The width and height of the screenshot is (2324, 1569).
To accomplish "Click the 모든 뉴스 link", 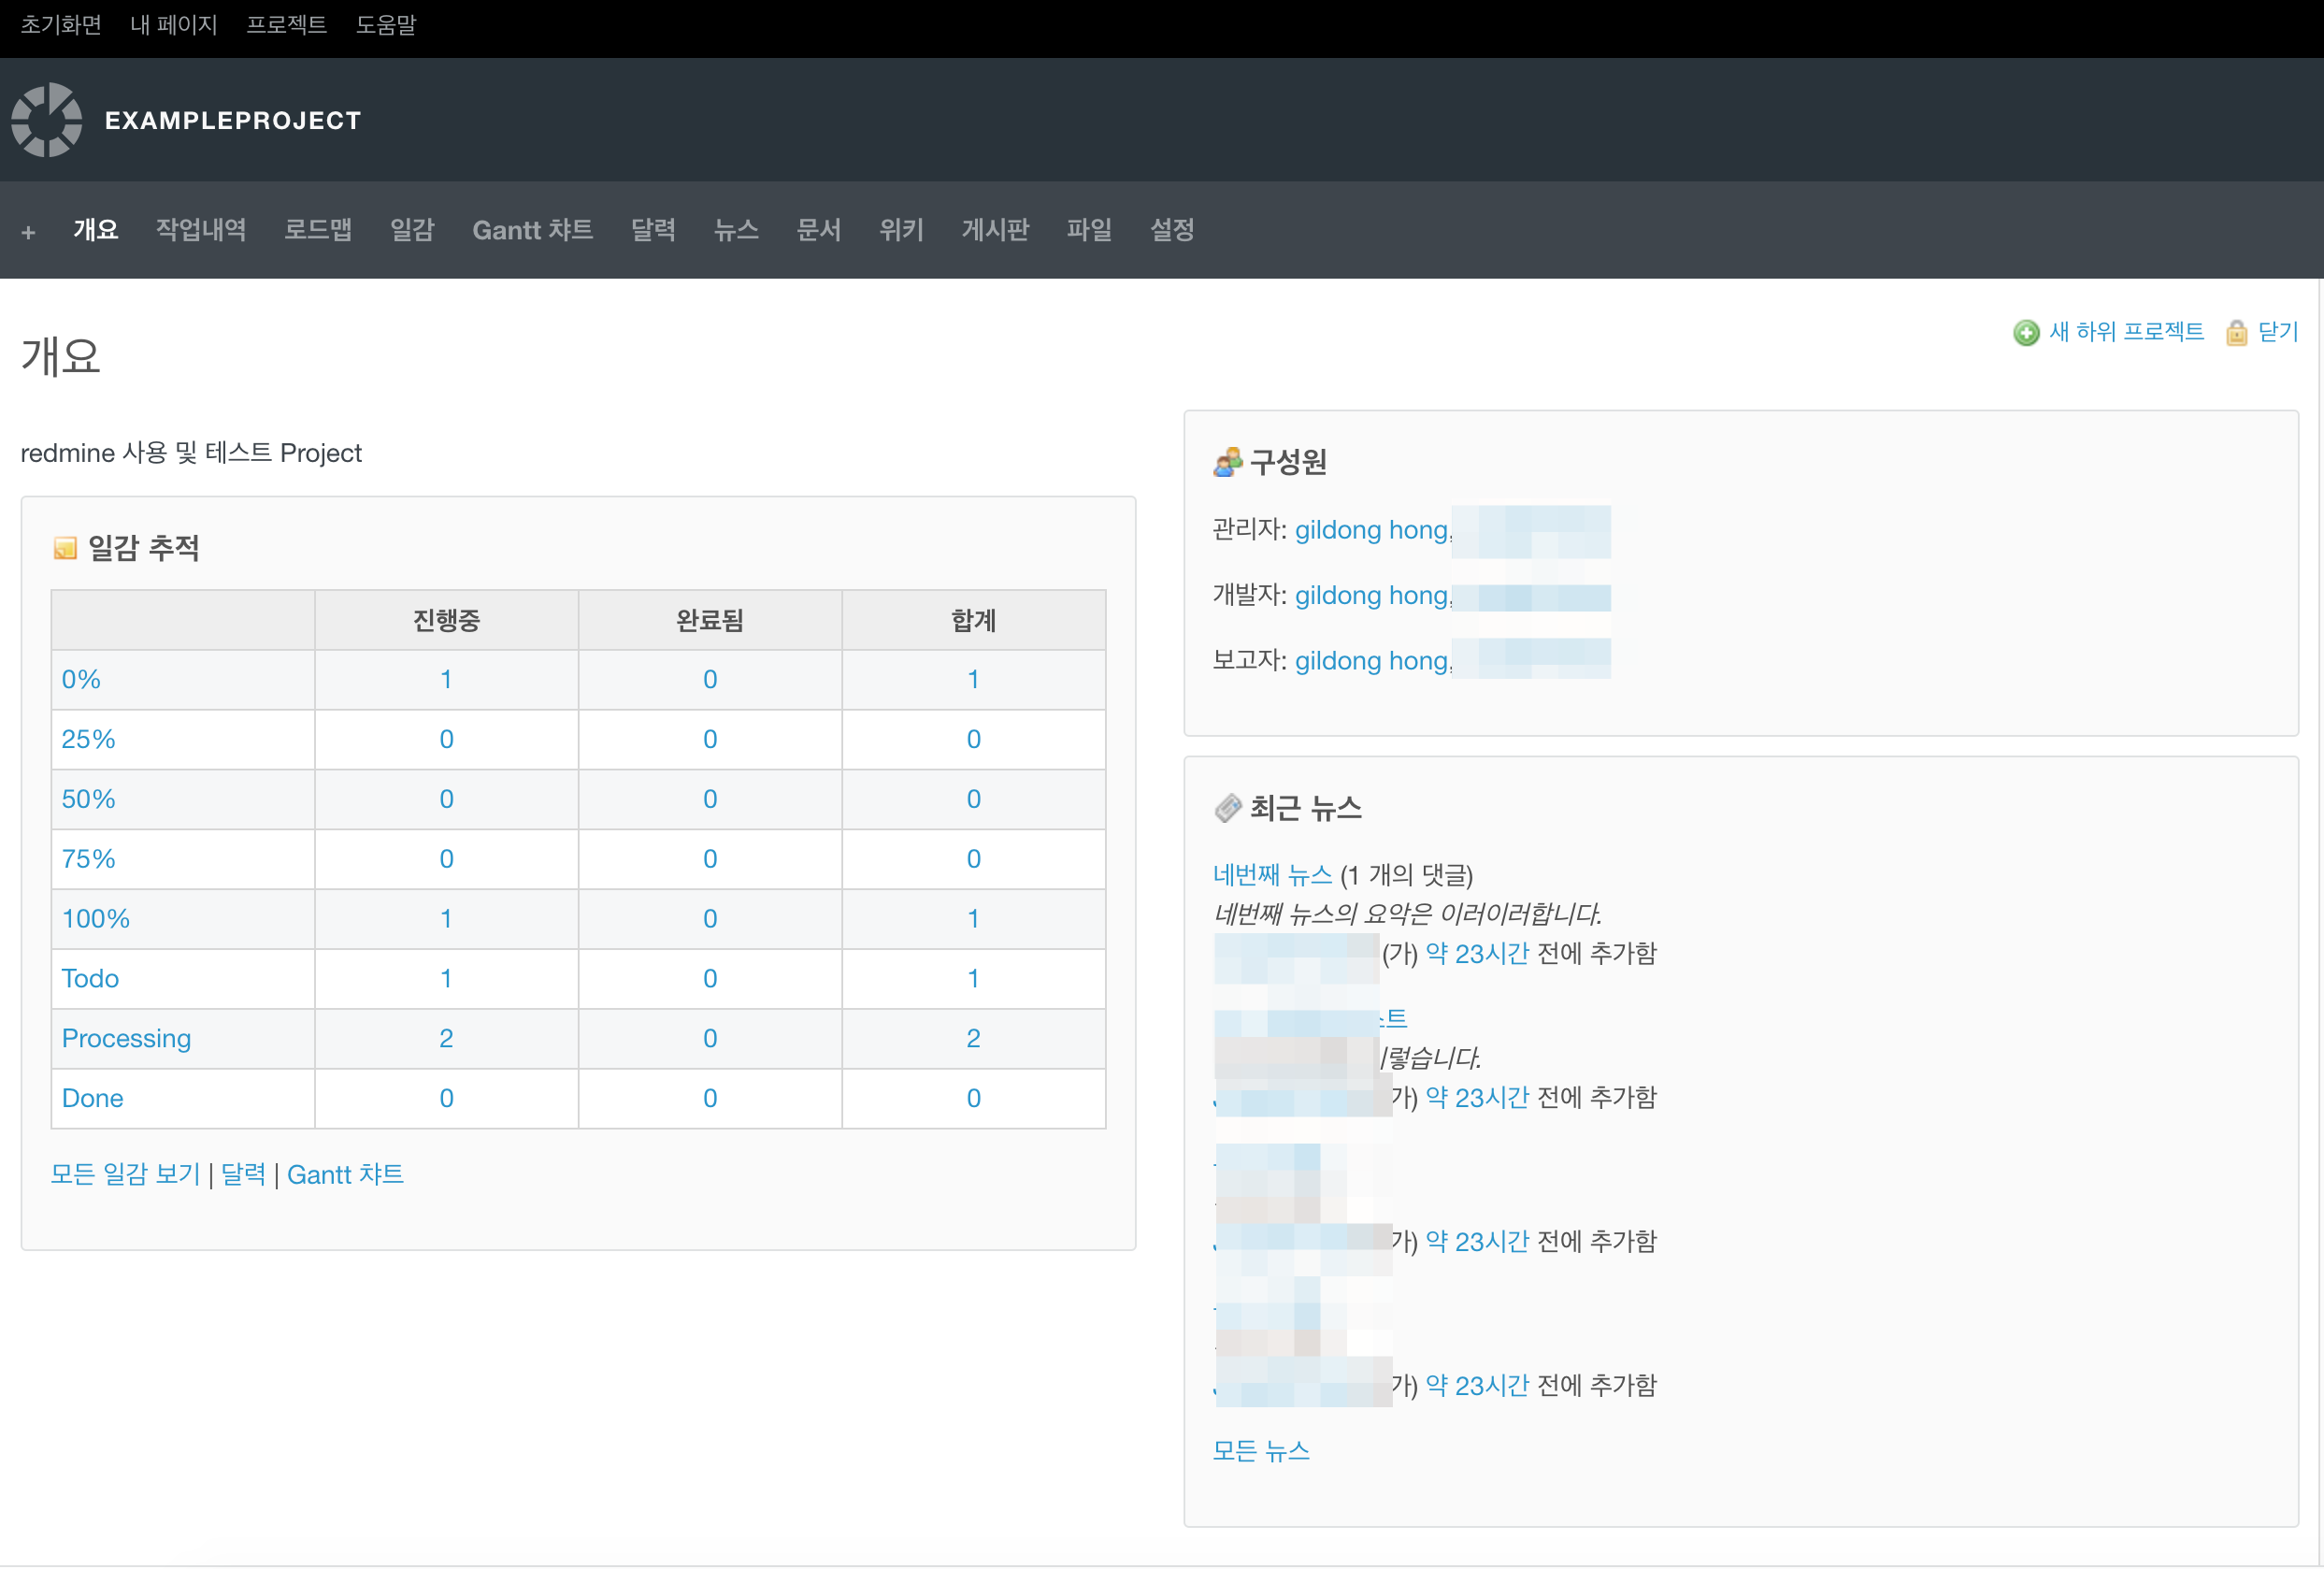I will pyautogui.click(x=1260, y=1451).
